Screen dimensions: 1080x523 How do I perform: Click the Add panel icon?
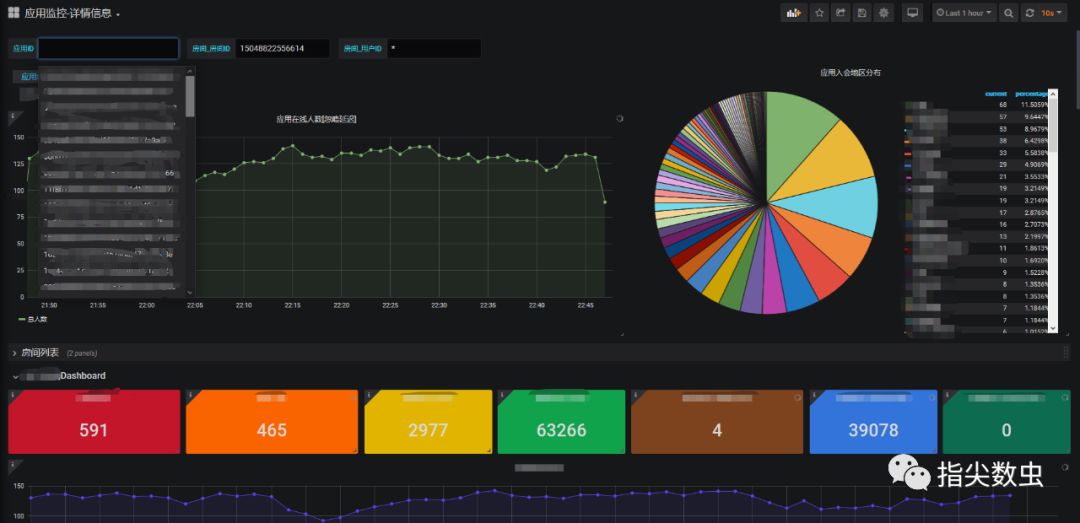(793, 13)
